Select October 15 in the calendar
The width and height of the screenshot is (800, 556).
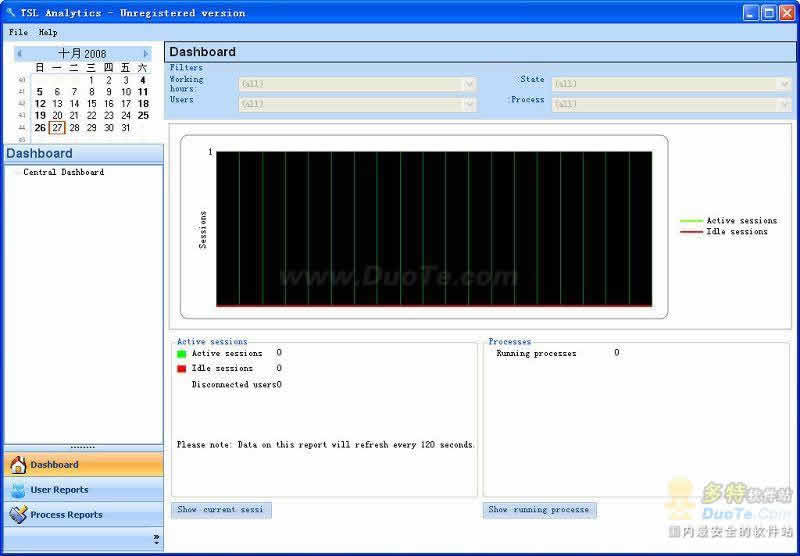pos(91,104)
